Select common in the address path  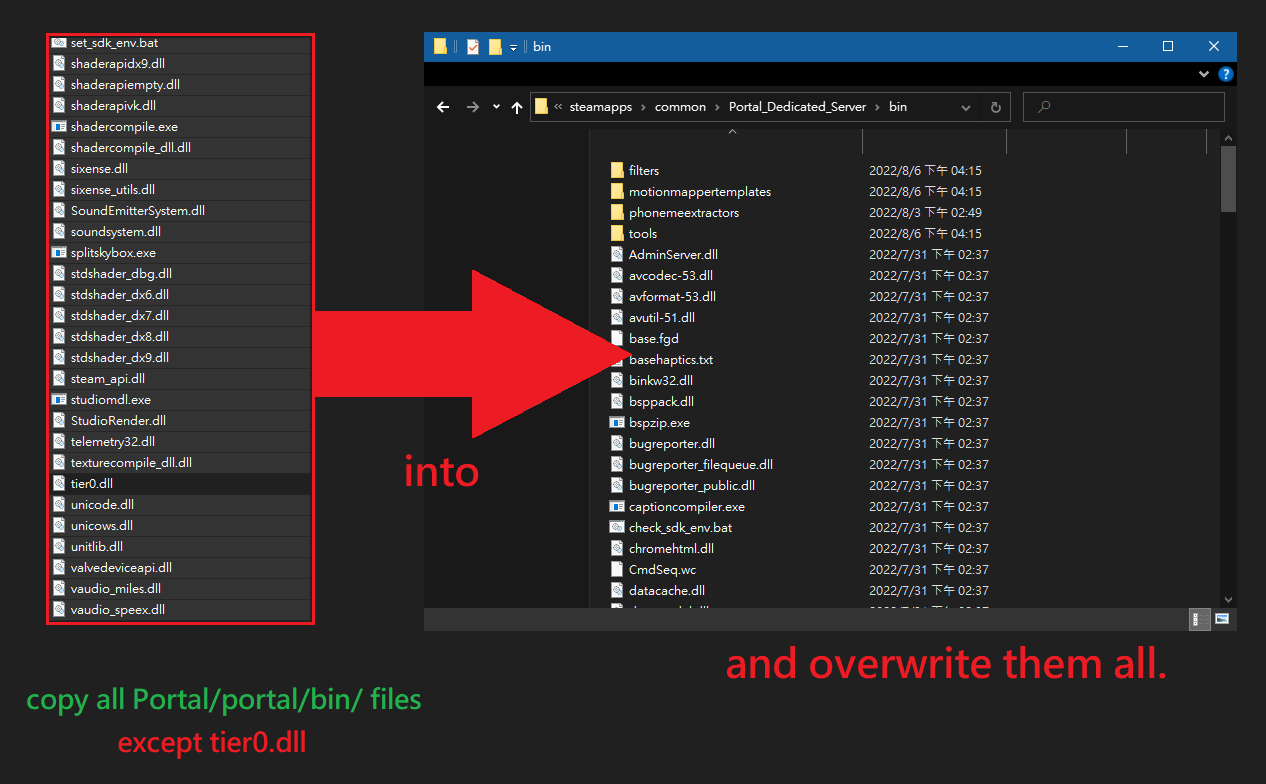click(680, 107)
